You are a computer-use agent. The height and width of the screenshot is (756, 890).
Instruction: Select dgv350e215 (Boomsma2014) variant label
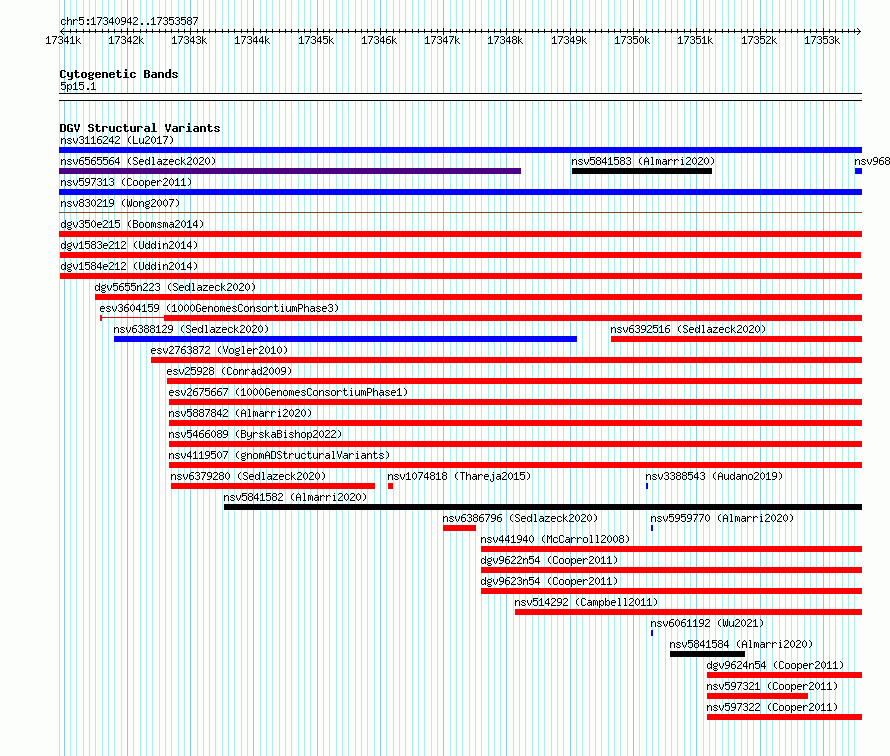pos(132,224)
